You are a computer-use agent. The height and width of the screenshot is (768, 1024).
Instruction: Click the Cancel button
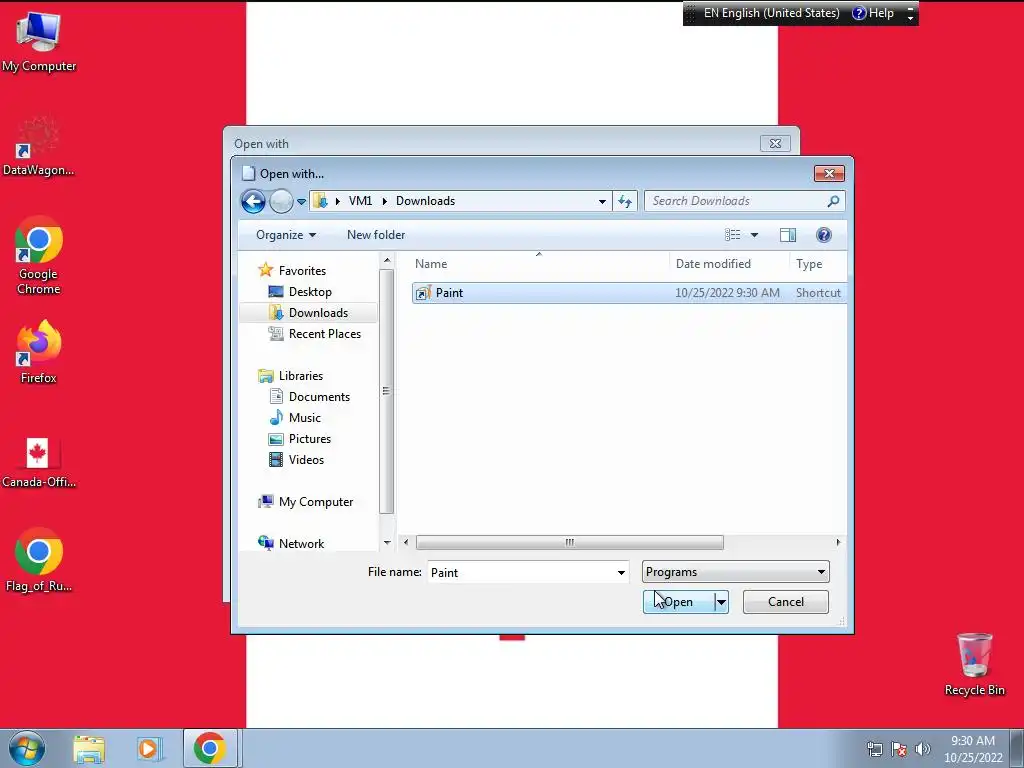(786, 602)
